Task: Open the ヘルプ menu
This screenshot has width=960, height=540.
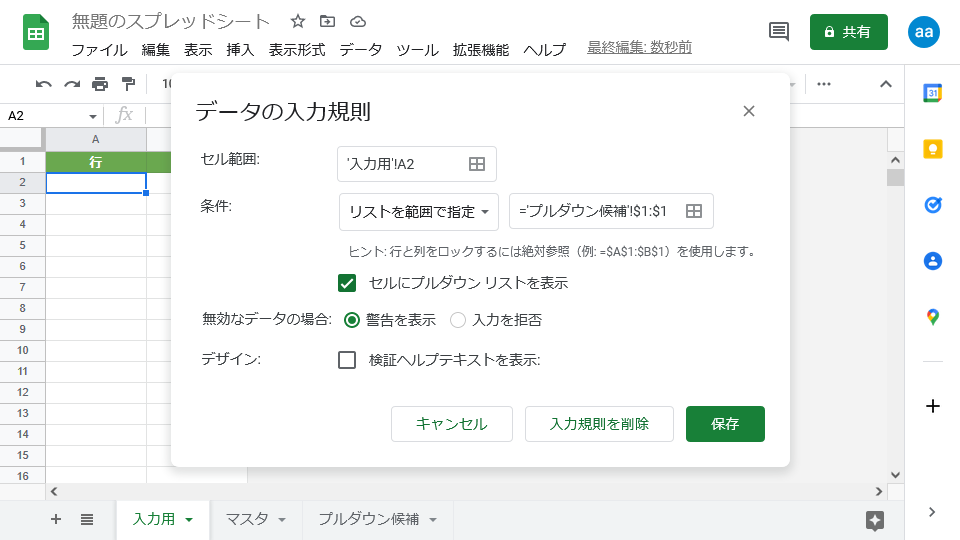Action: (x=544, y=50)
